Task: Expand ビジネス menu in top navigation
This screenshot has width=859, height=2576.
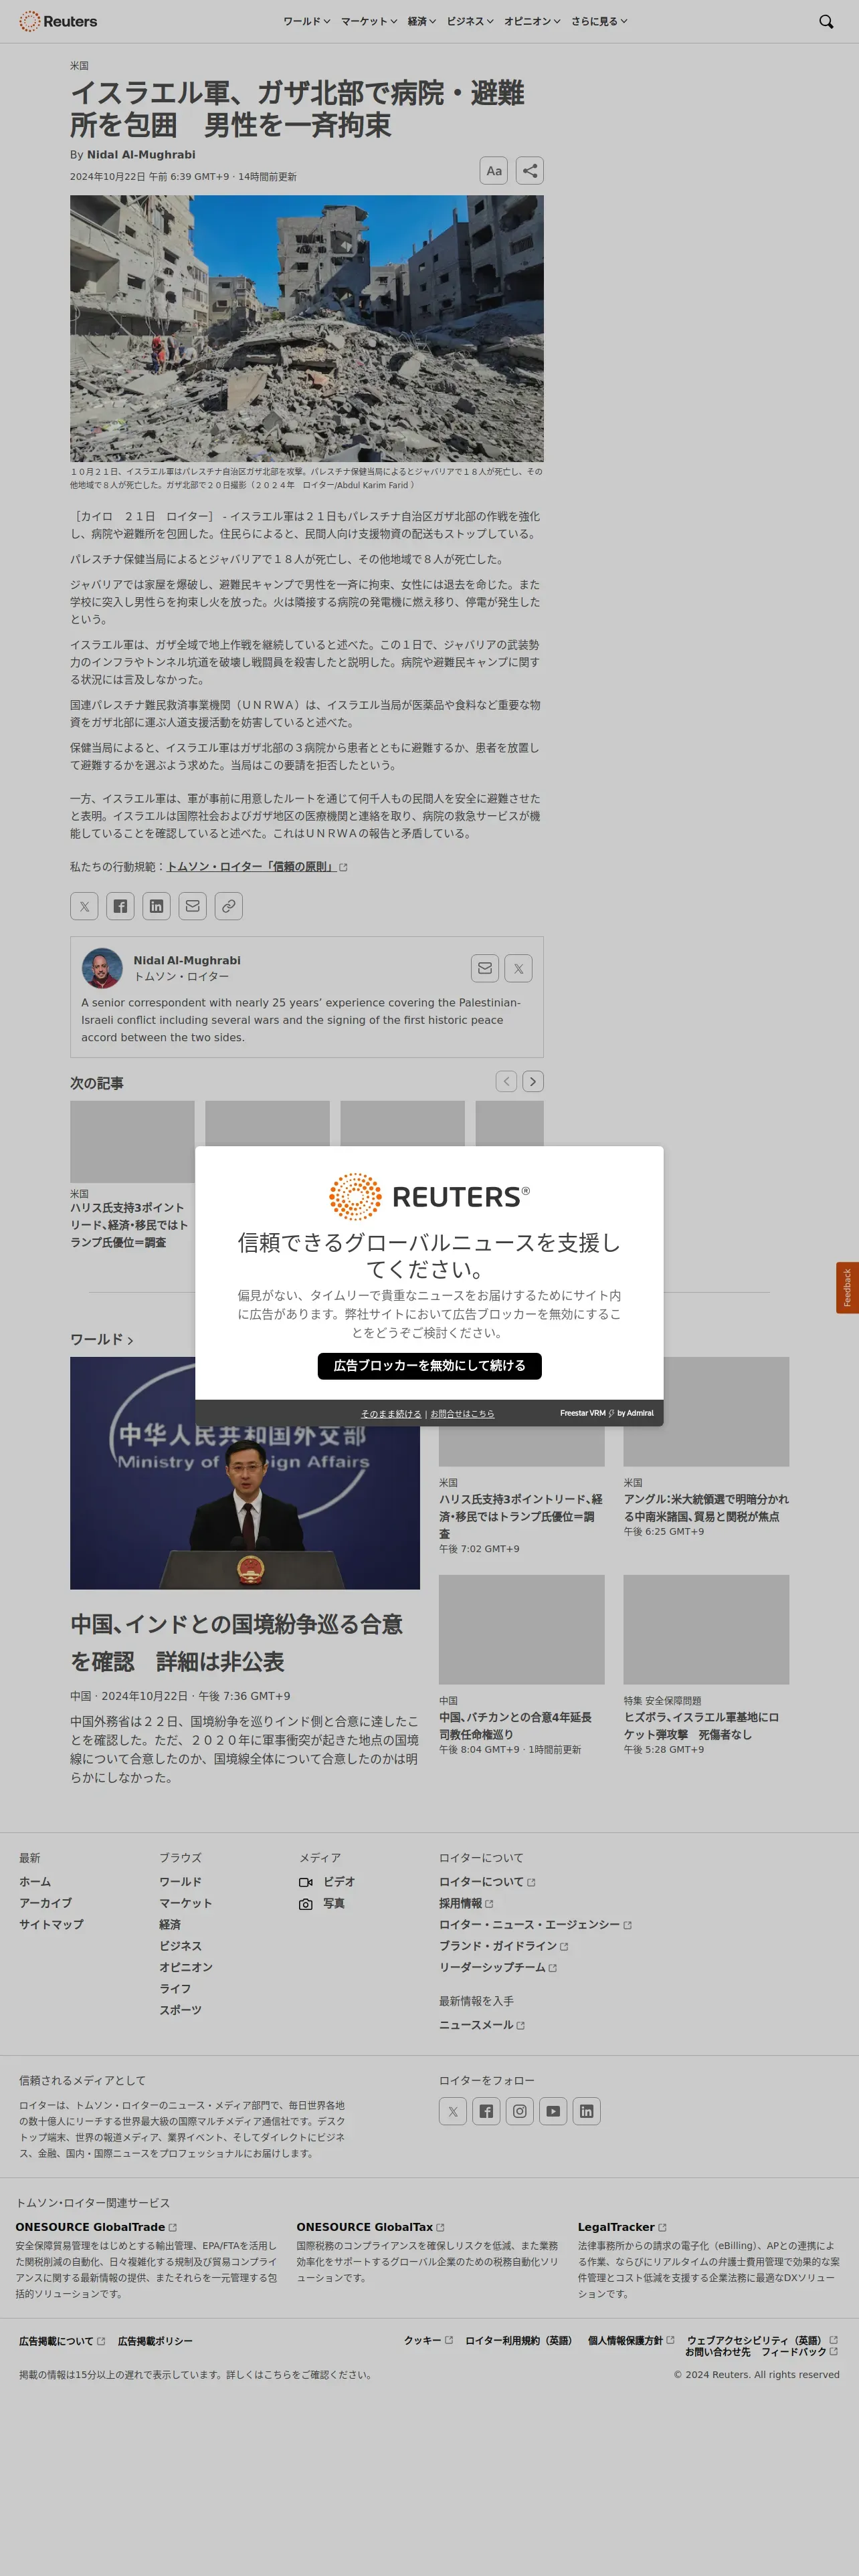Action: 470,21
